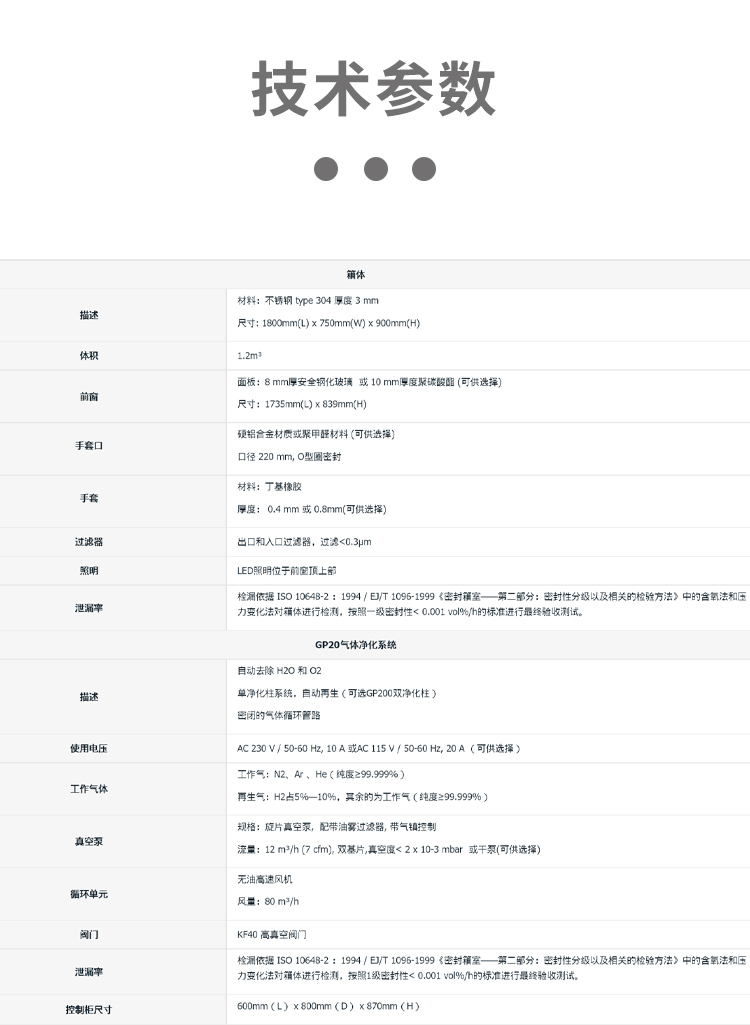Click the 过滤器 row label
The image size is (750, 1025).
point(89,541)
